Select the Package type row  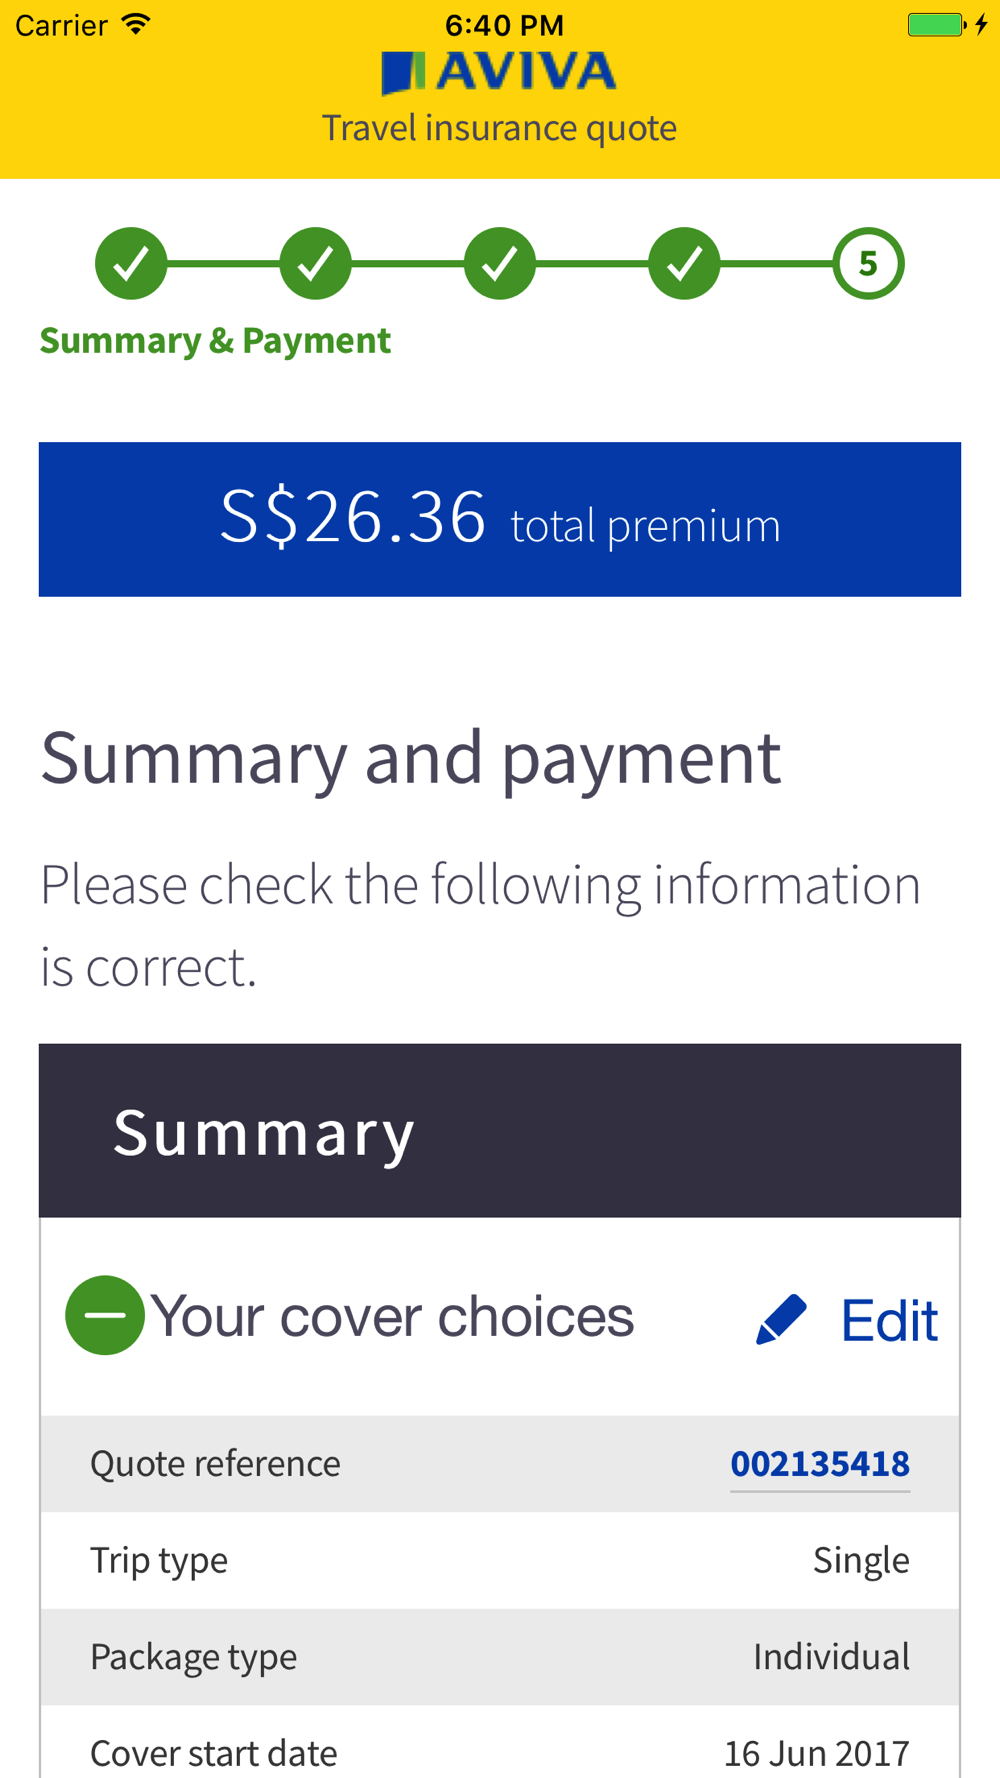(x=500, y=1657)
